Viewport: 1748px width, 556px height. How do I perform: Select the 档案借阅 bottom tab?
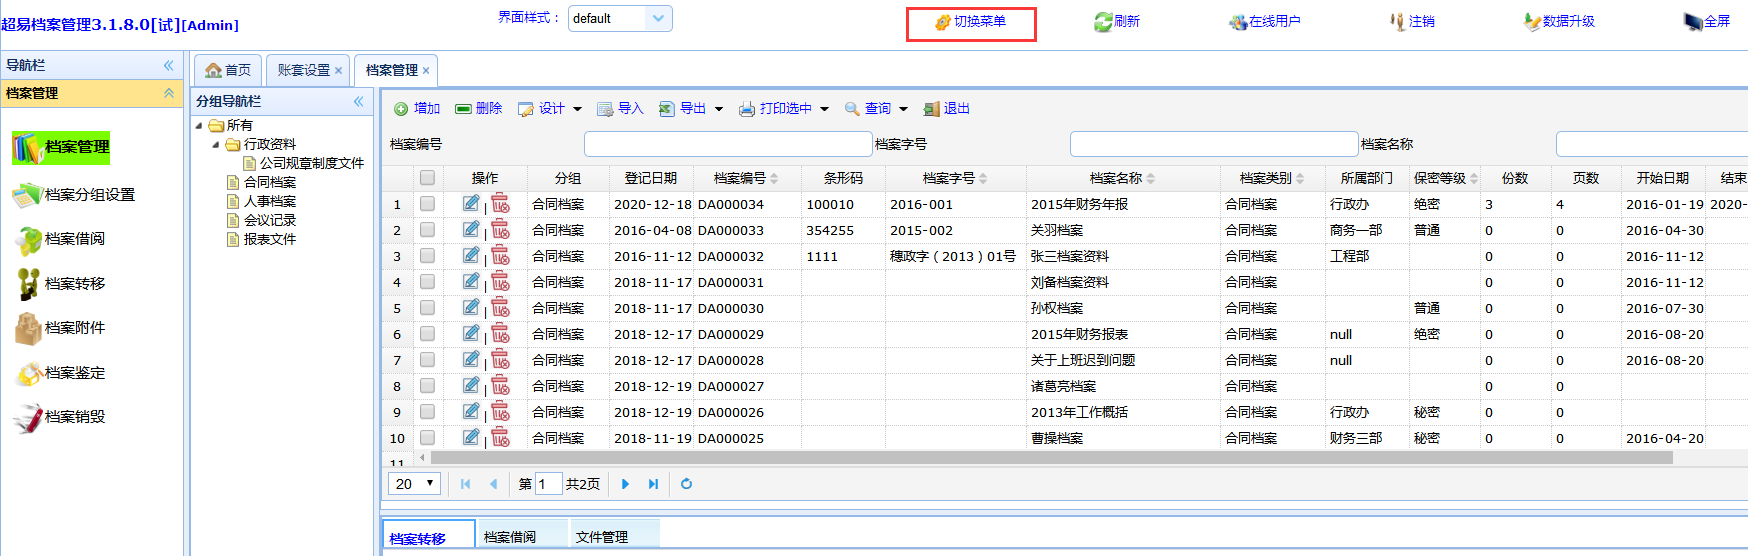coord(510,537)
